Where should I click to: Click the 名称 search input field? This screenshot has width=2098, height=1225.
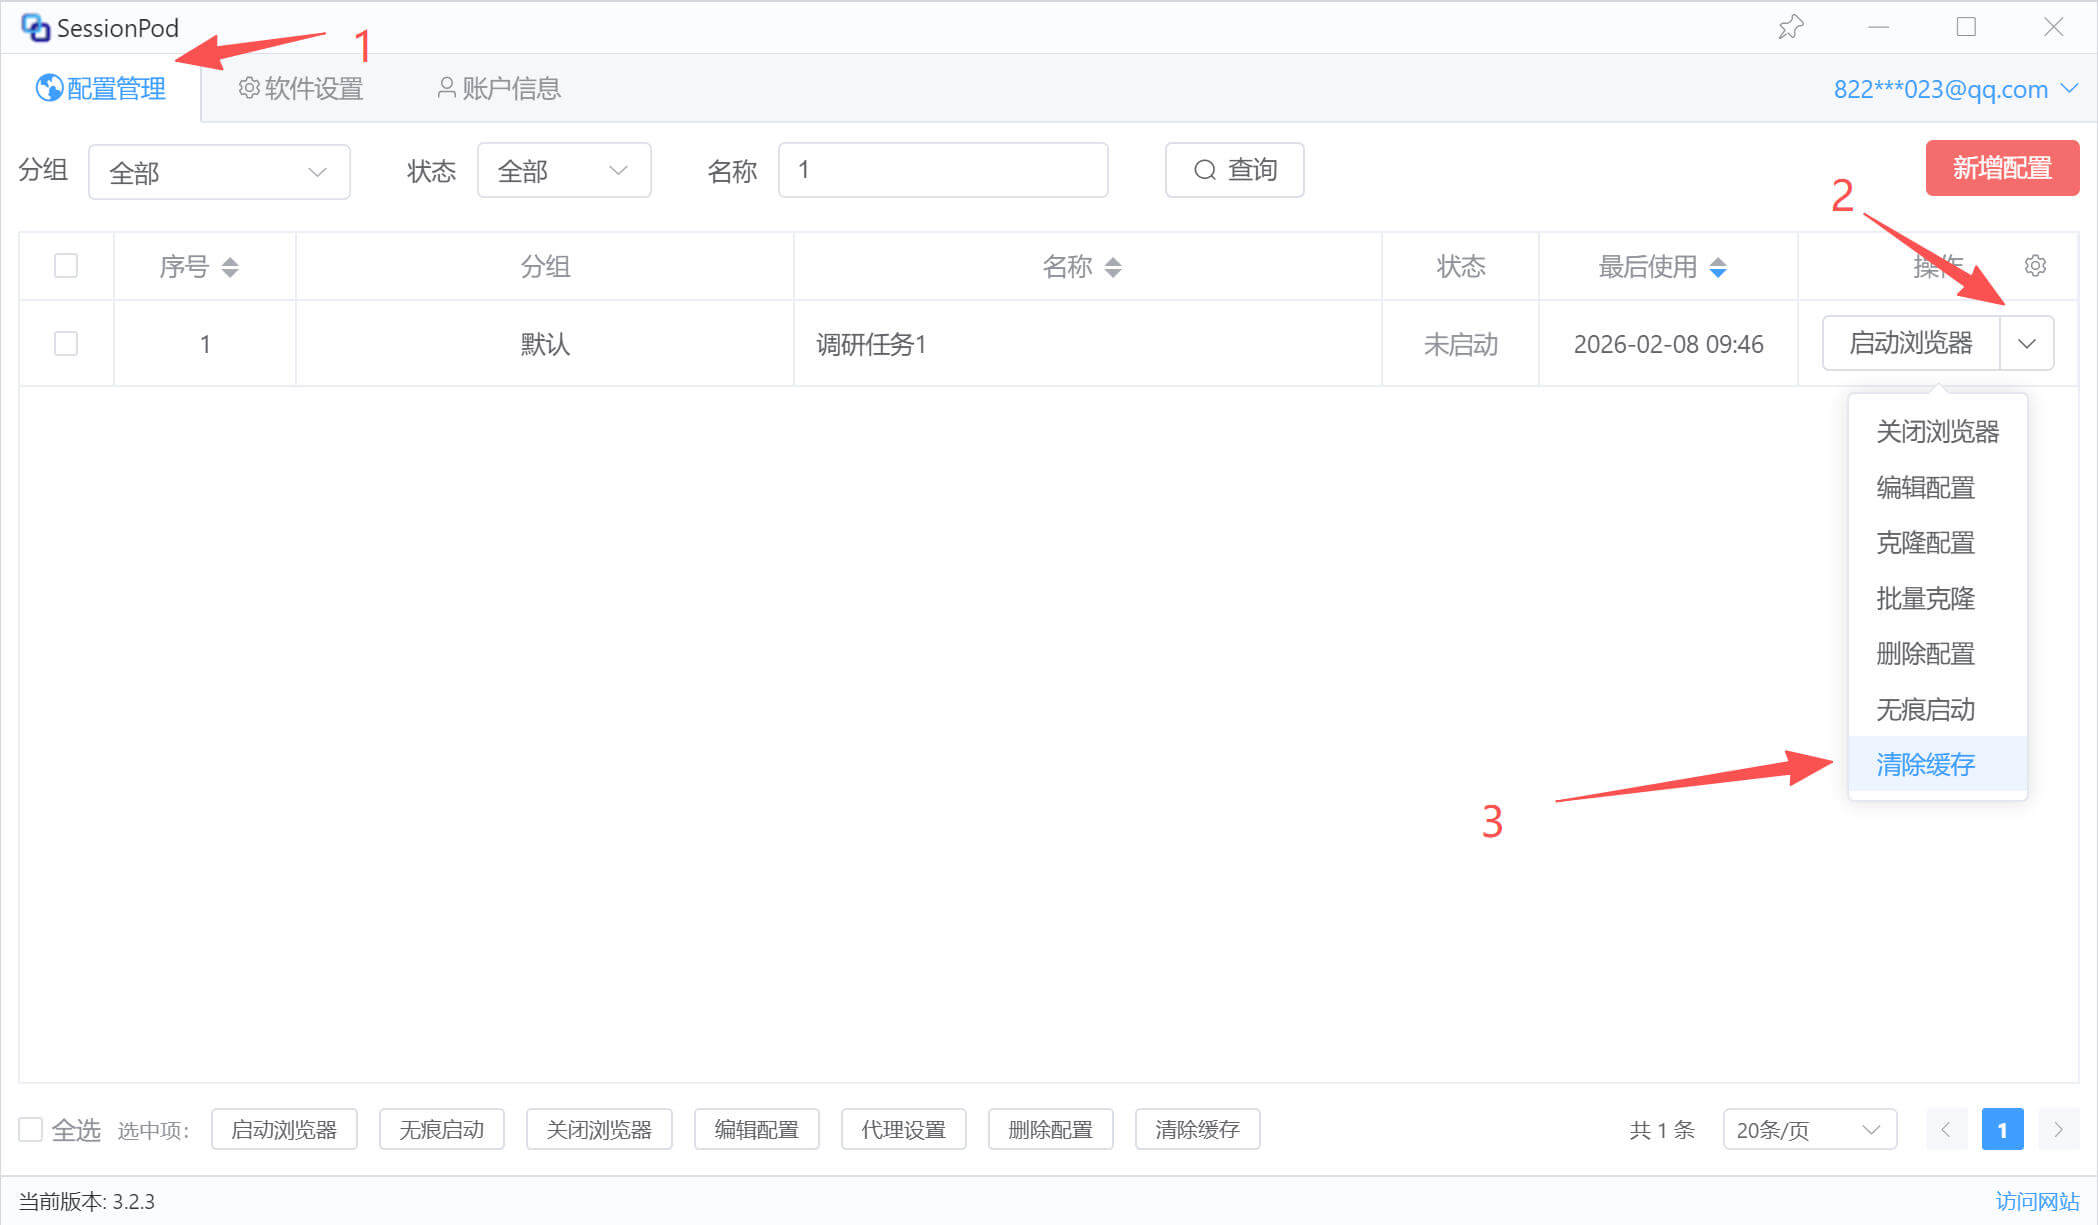tap(942, 170)
